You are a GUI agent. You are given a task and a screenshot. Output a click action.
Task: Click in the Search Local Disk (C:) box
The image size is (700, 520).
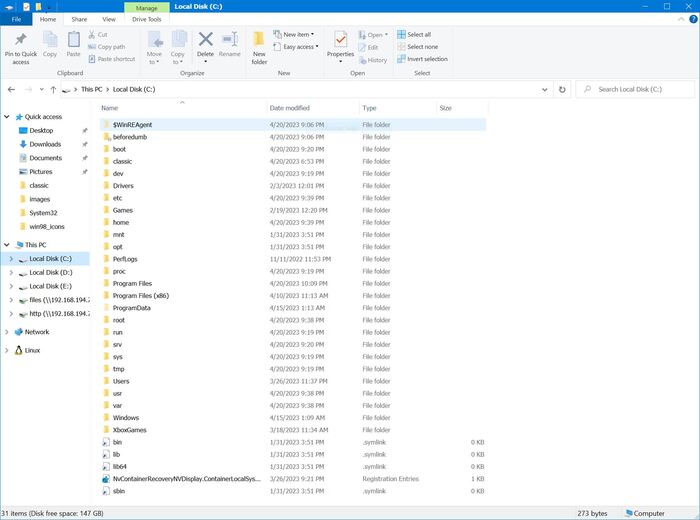(635, 89)
